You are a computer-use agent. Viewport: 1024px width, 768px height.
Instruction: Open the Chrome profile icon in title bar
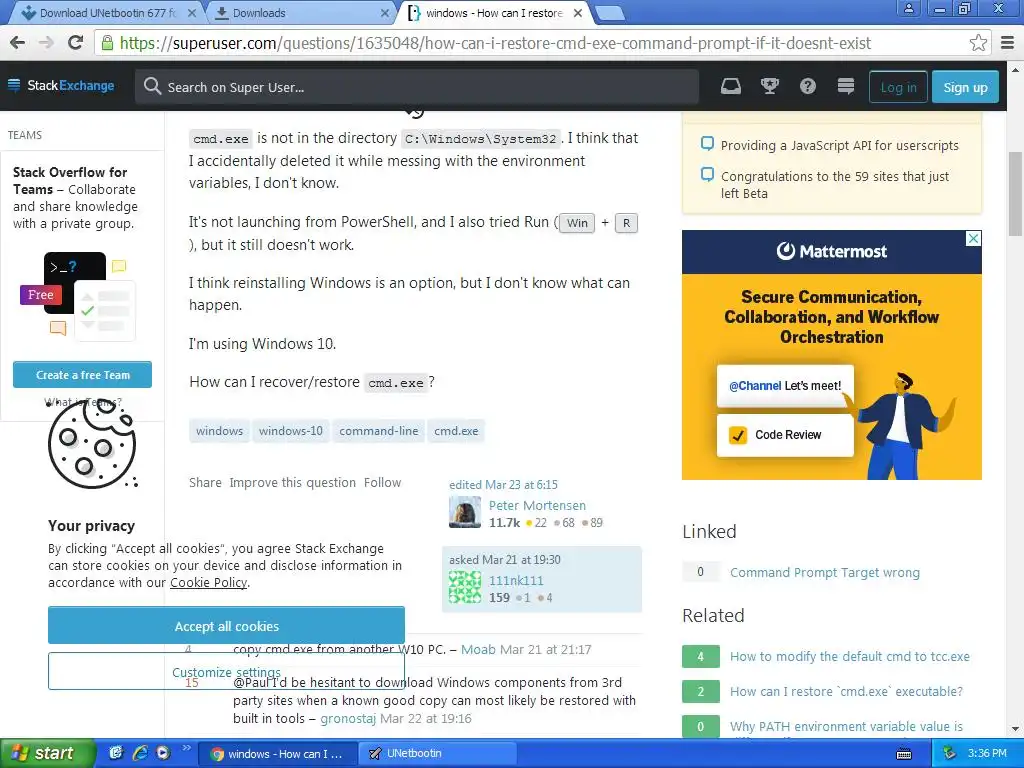(908, 8)
